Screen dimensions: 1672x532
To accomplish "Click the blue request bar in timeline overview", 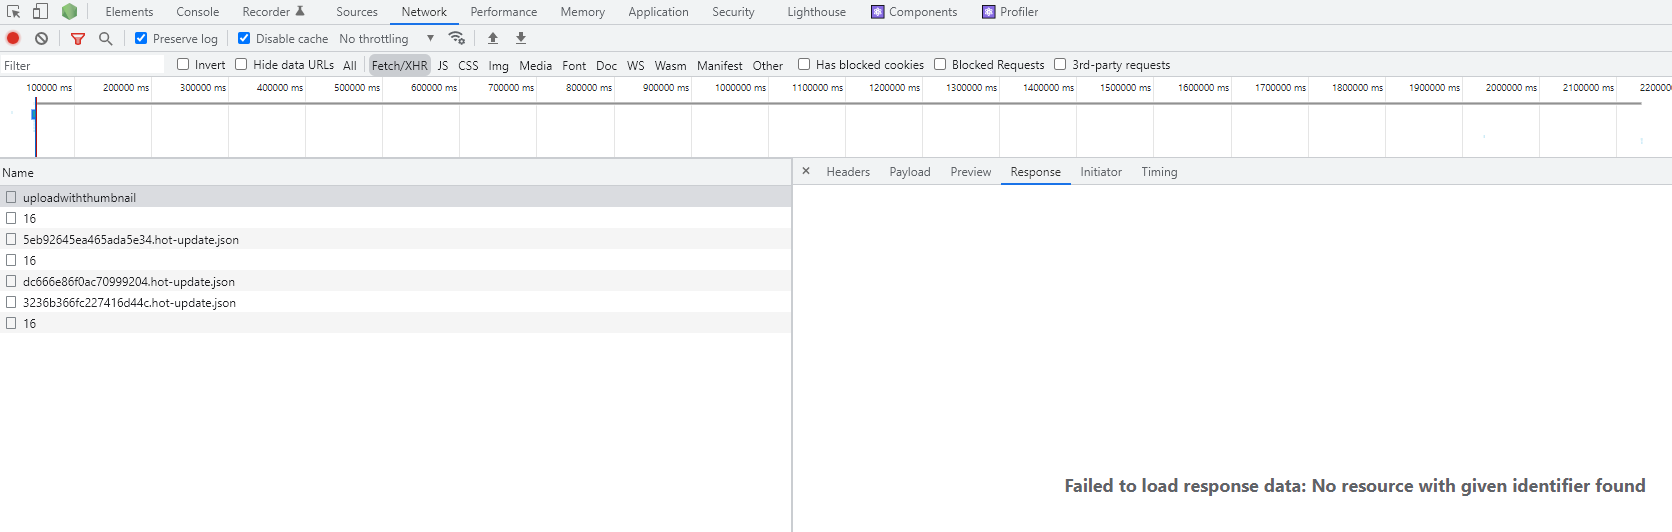I will [x=33, y=114].
